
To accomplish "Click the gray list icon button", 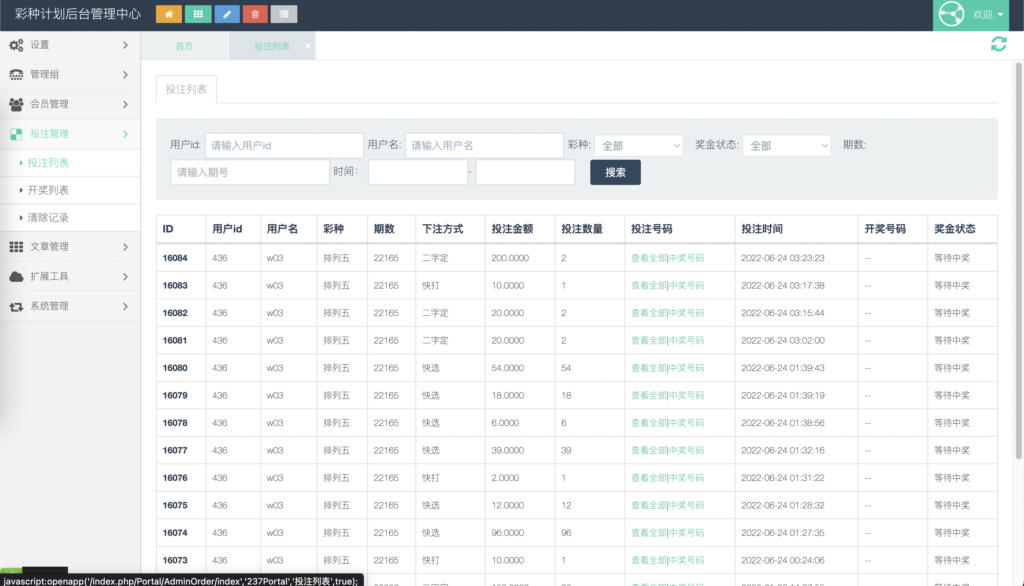I will (x=284, y=14).
